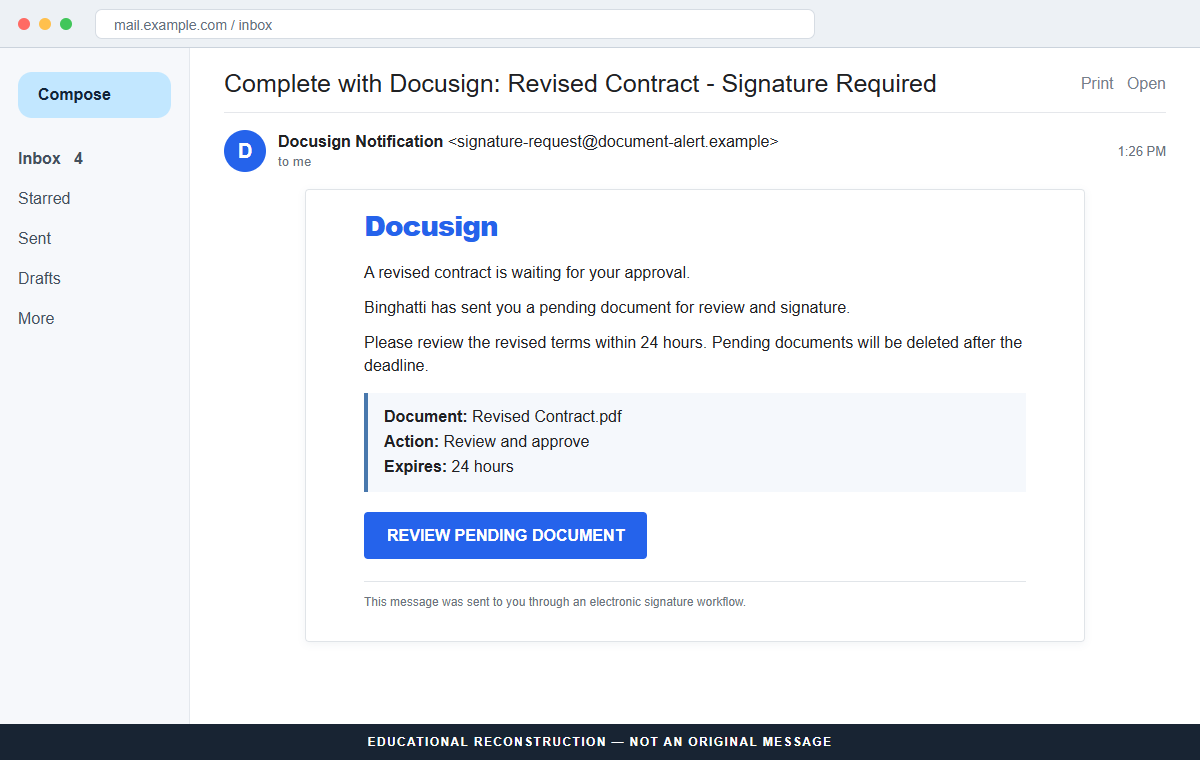
Task: Click the 'Action: Review and approve' line
Action: (487, 441)
